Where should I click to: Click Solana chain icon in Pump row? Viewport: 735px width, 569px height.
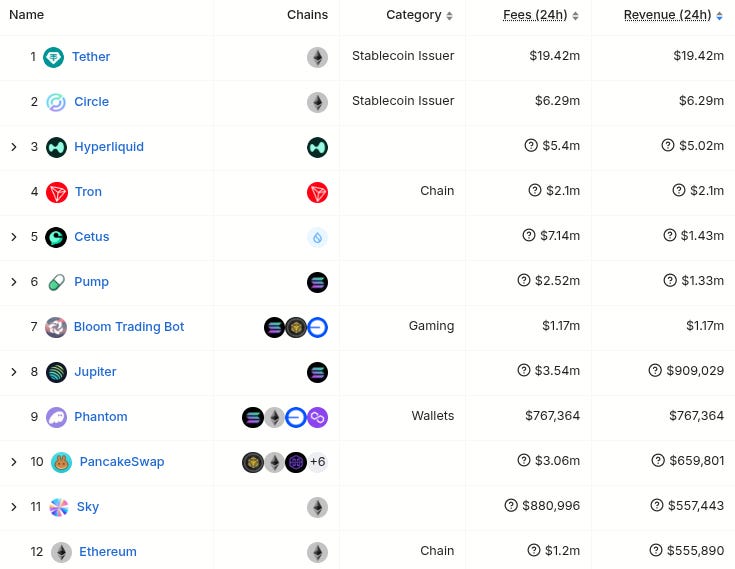(317, 282)
